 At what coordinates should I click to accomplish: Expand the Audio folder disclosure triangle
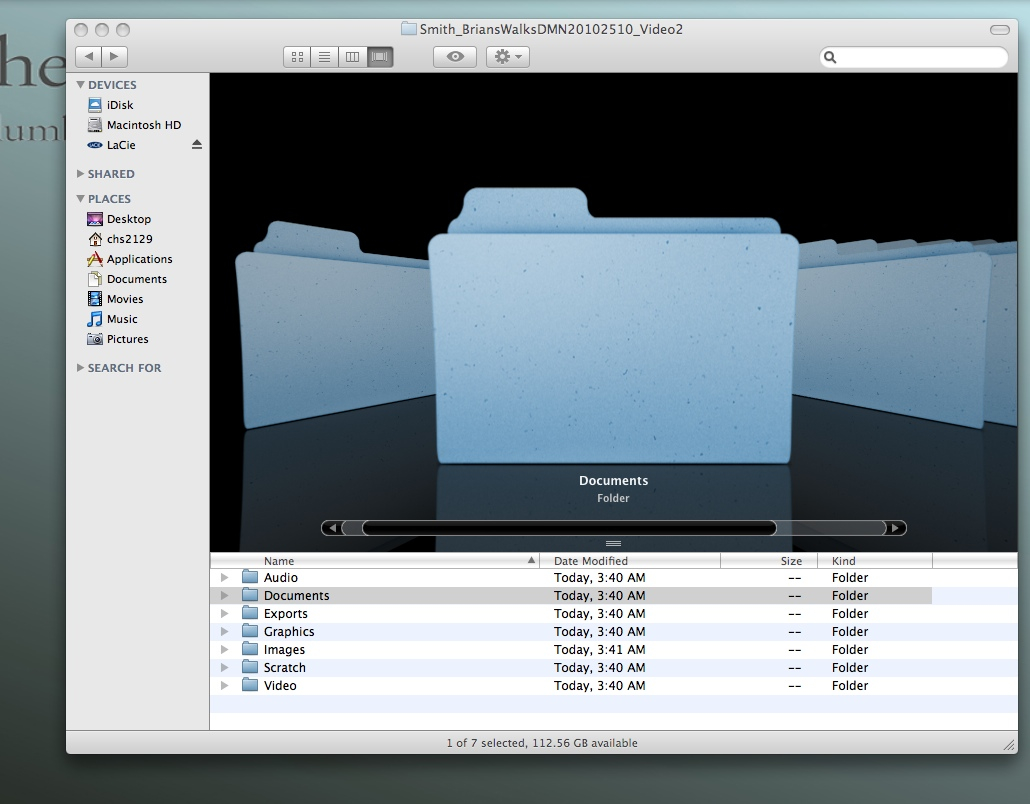pyautogui.click(x=225, y=578)
